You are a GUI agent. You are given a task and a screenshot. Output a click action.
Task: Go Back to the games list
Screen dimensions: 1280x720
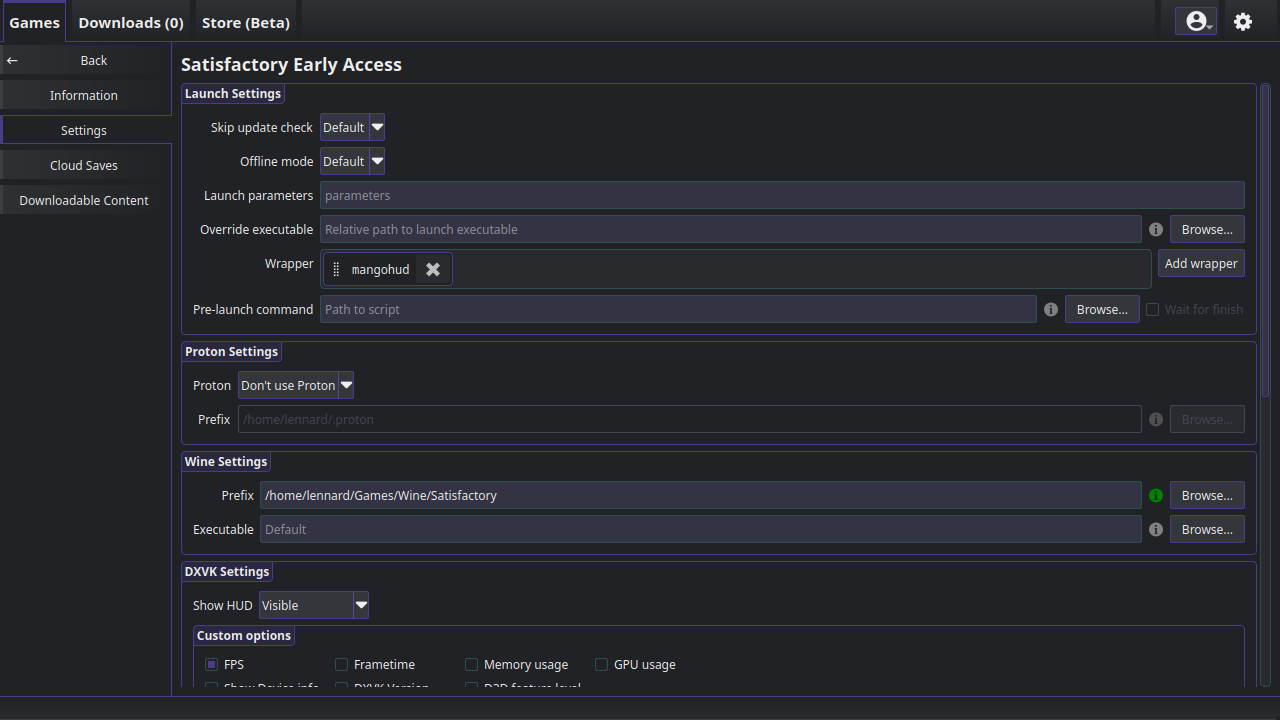[85, 60]
